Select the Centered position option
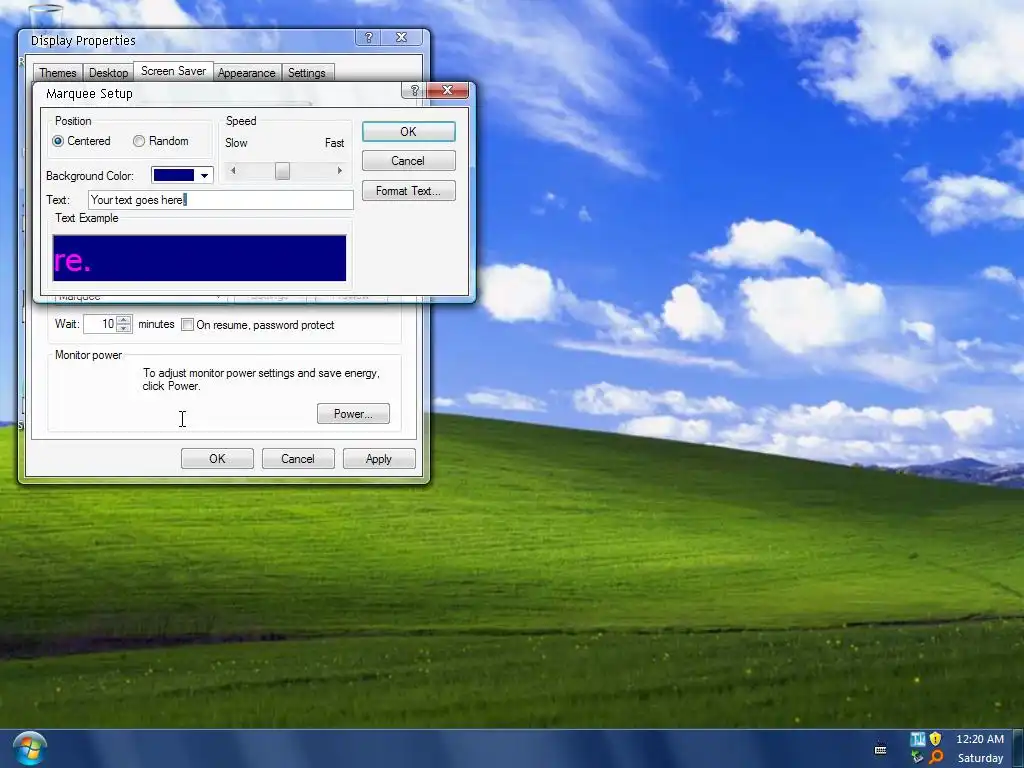 tap(82, 141)
